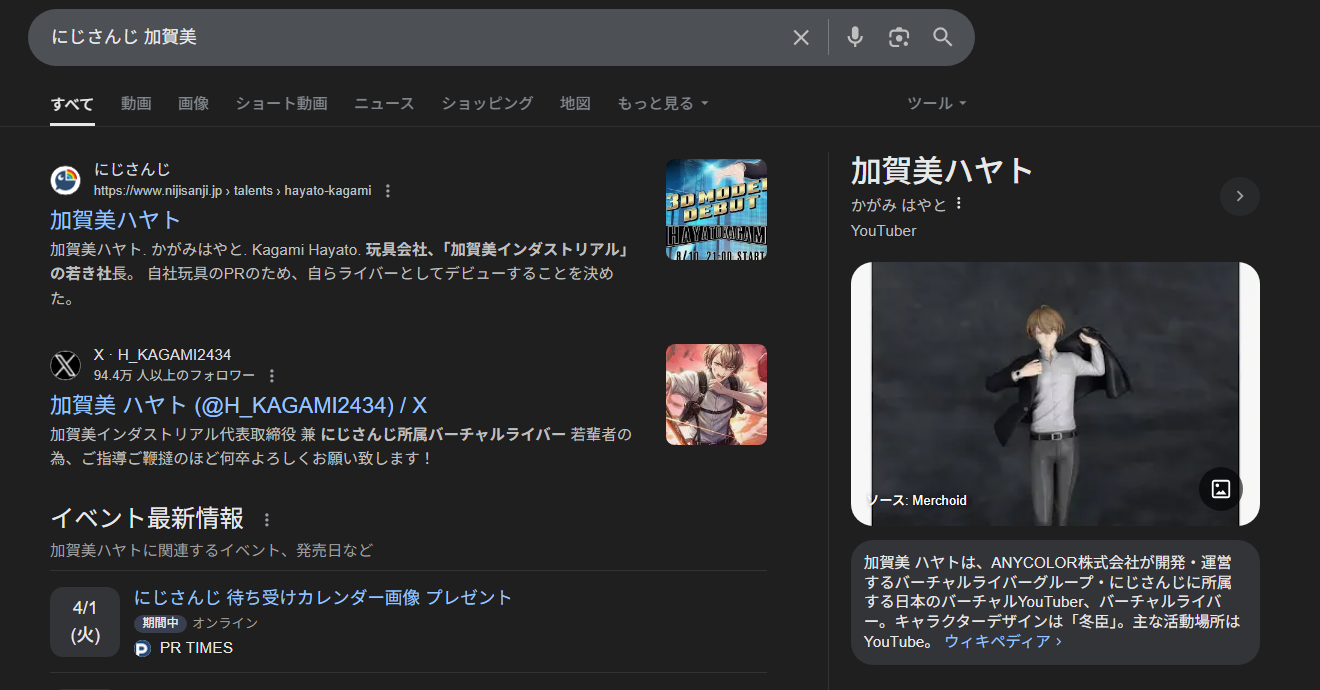The image size is (1320, 690).
Task: Clear the search box text
Action: [x=801, y=38]
